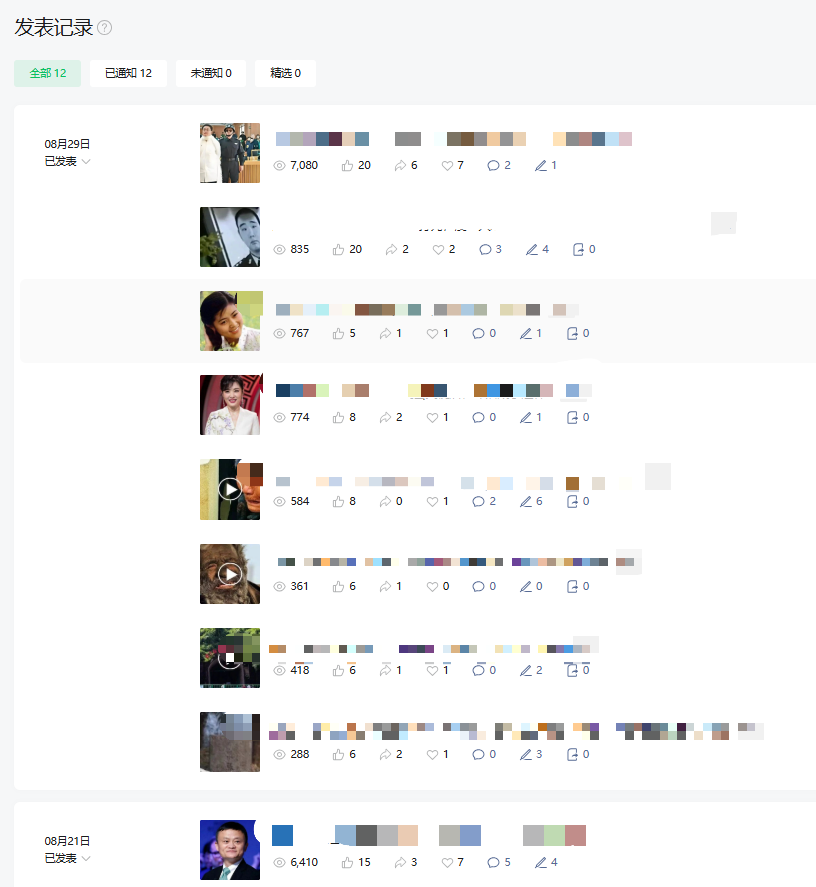The width and height of the screenshot is (816, 887).
Task: Click the views eye icon showing 7,080
Action: pyautogui.click(x=279, y=165)
